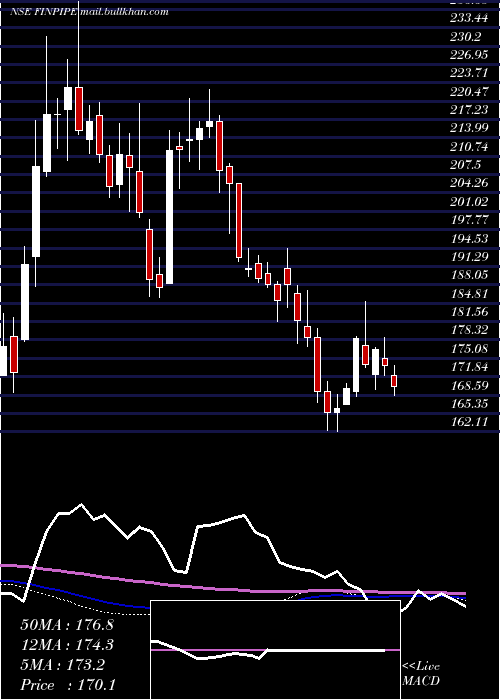Viewport: 500px width, 700px height.
Task: Click the 168.59 price axis label
Action: [x=468, y=386]
